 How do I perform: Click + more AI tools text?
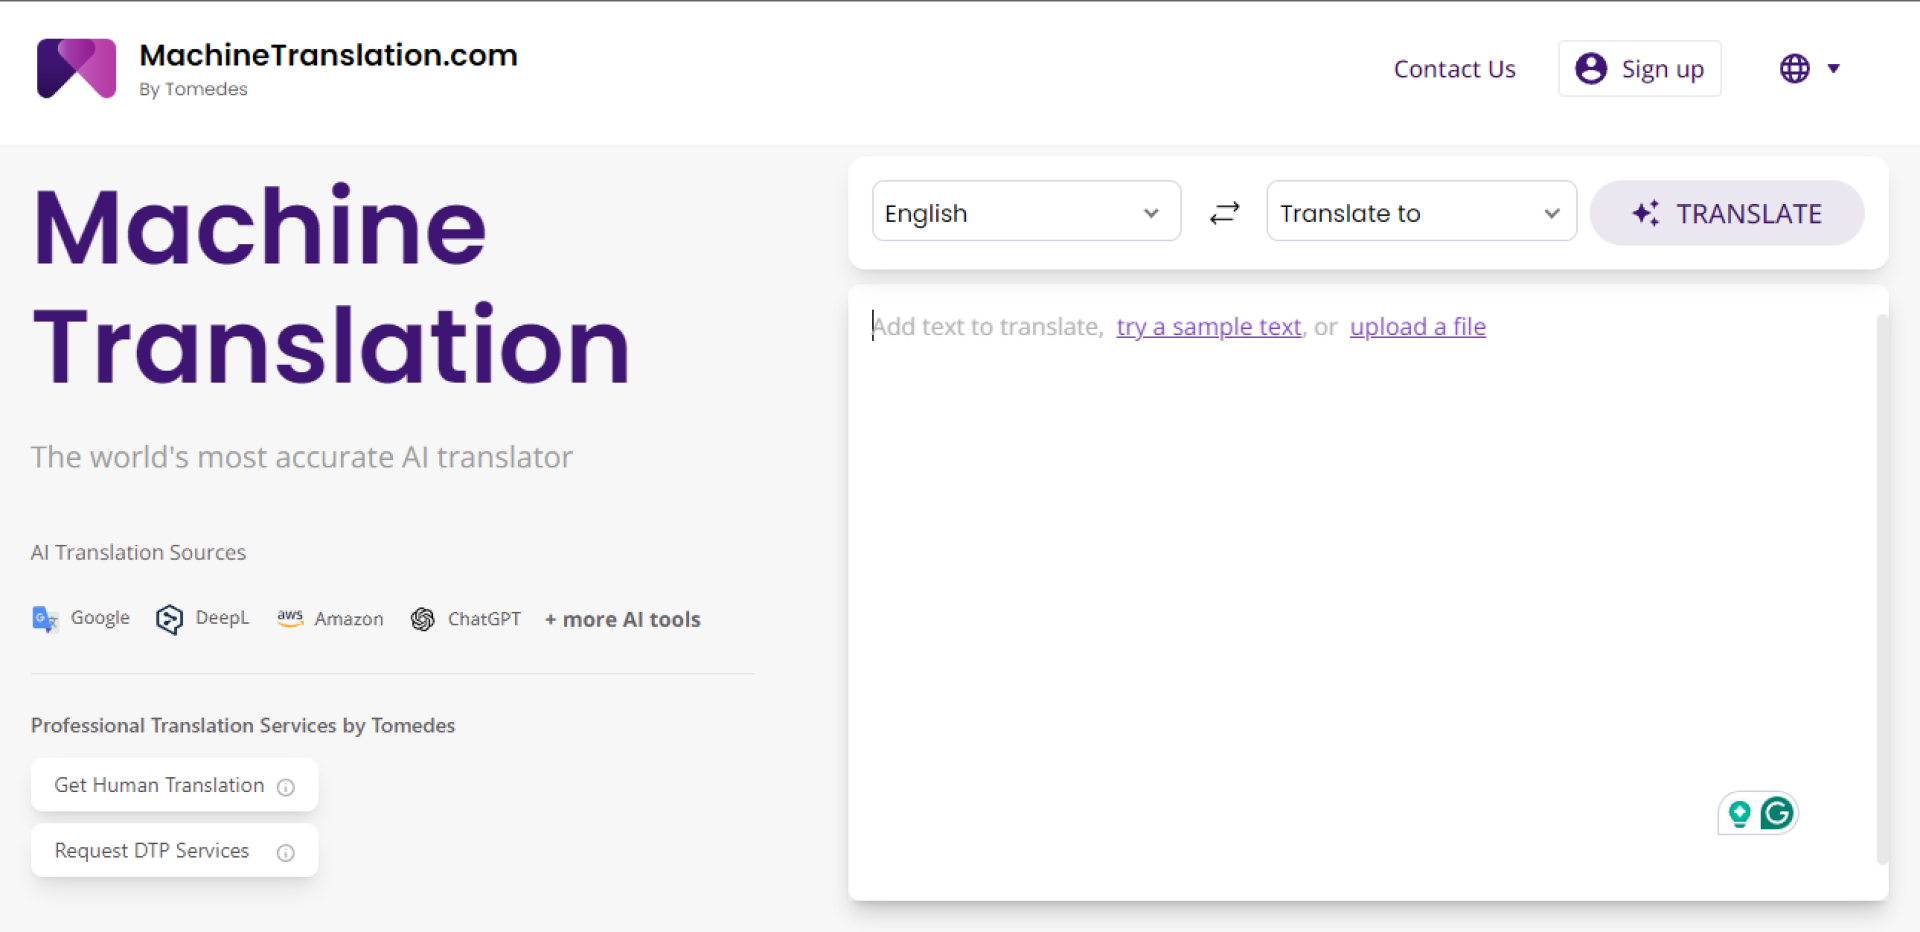(622, 620)
